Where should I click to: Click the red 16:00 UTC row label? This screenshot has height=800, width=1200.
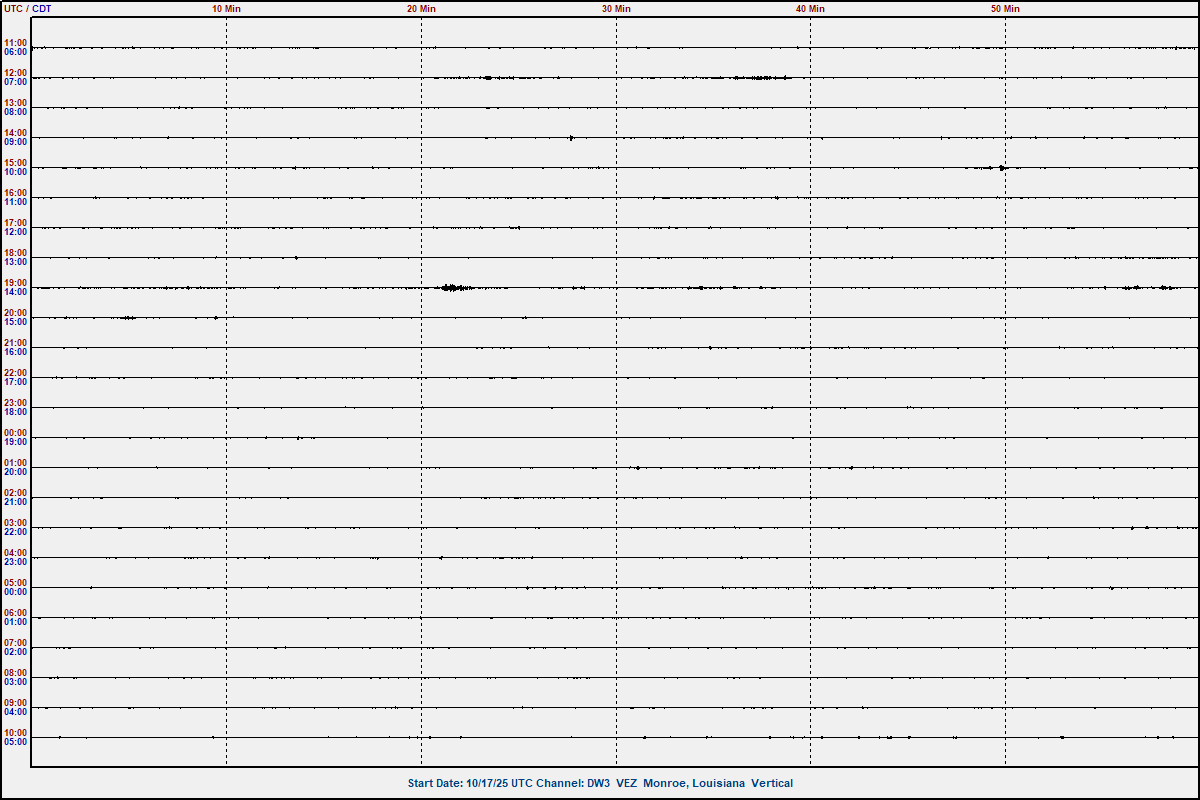[15, 193]
